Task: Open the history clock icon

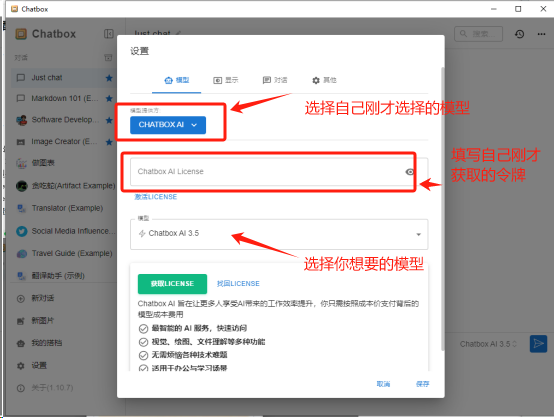Action: (519, 34)
